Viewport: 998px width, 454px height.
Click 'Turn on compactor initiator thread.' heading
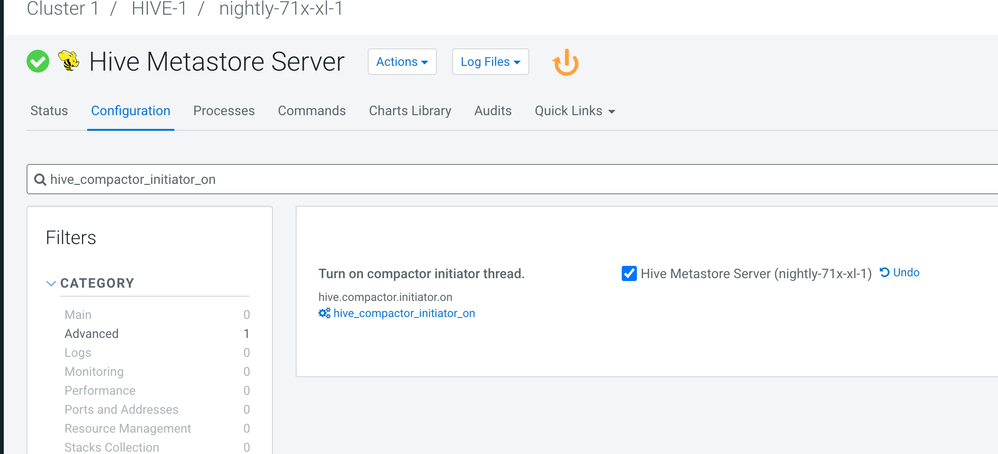click(x=421, y=274)
